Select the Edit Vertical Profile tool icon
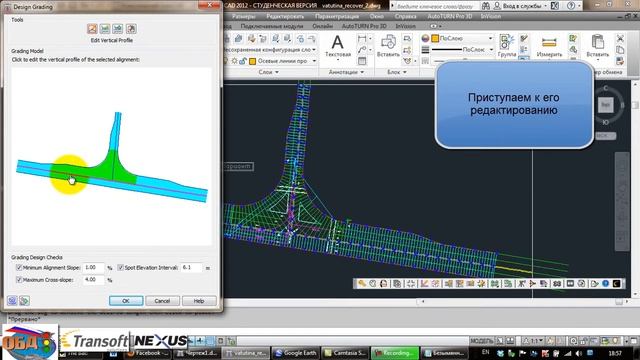The width and height of the screenshot is (640, 360). 92,29
